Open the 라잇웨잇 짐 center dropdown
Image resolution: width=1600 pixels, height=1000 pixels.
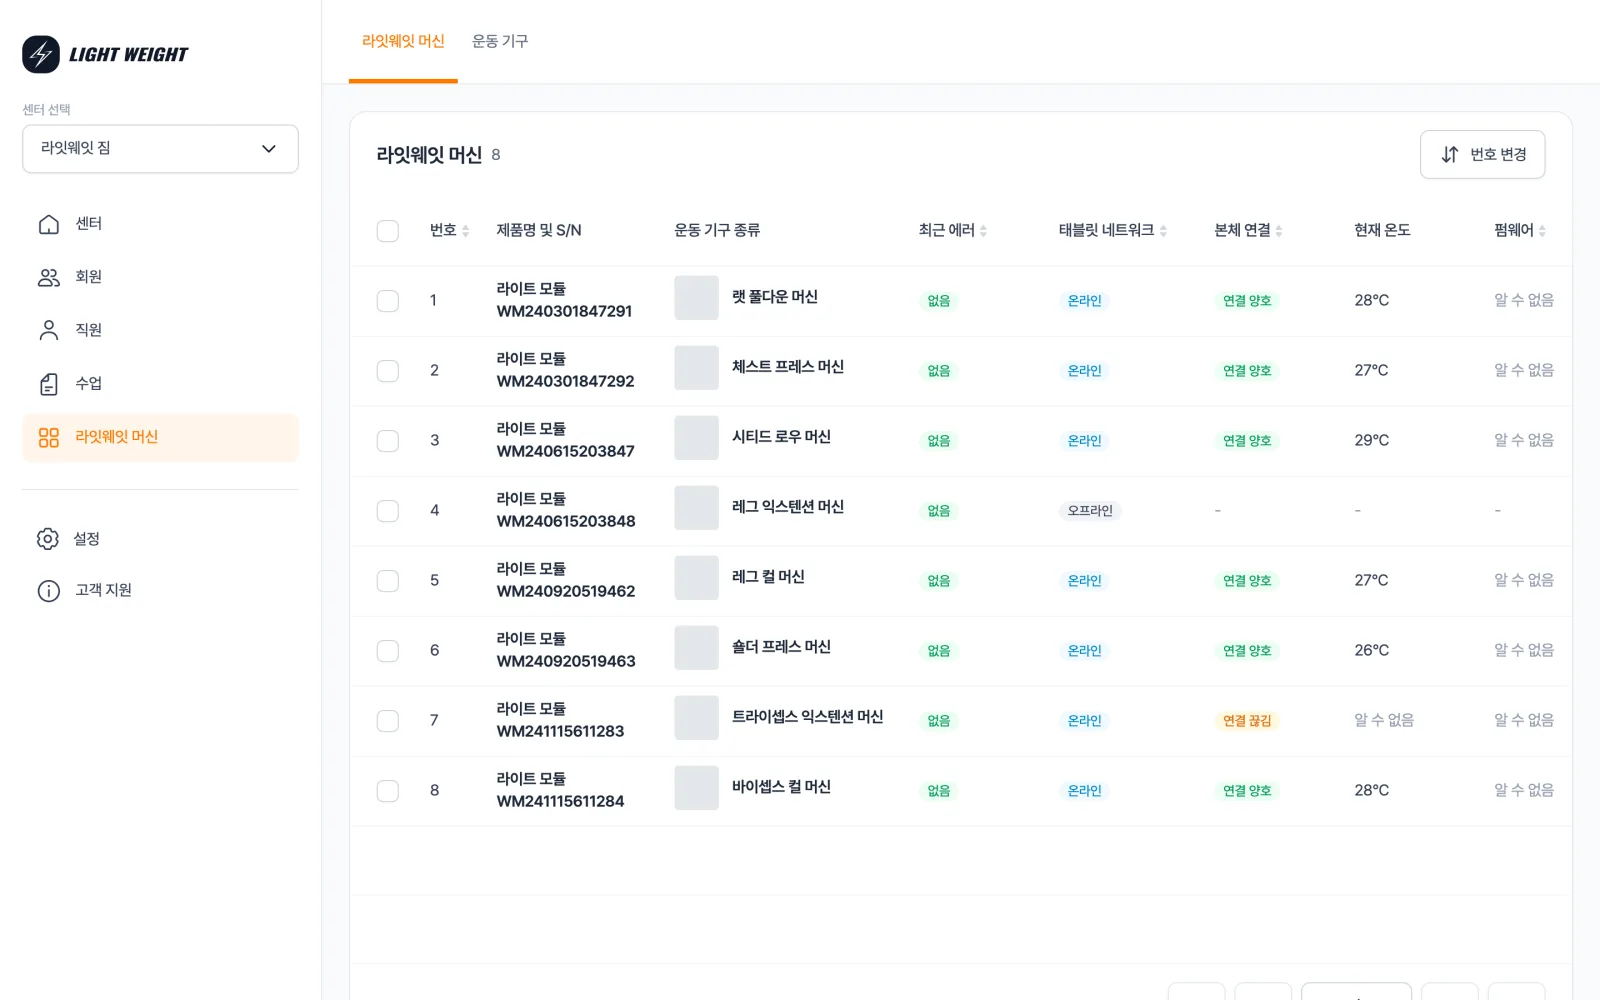click(160, 149)
